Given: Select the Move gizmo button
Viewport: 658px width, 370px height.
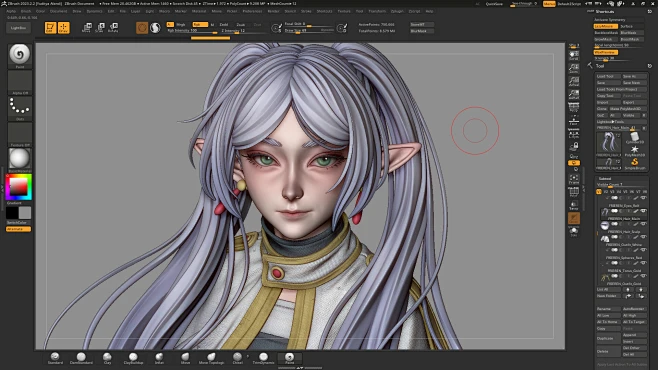Looking at the screenshot, I should tap(86, 28).
